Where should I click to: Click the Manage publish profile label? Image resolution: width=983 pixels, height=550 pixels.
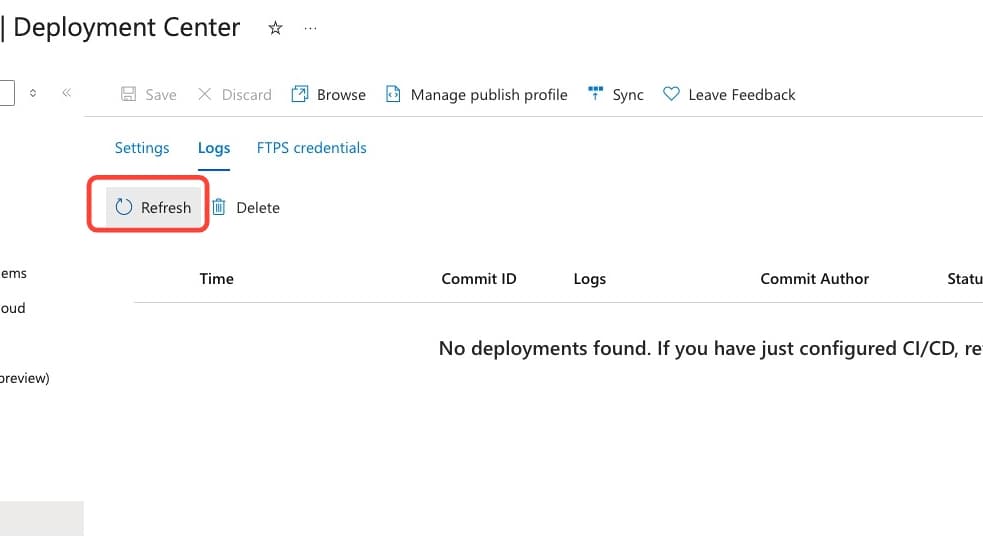pyautogui.click(x=489, y=95)
